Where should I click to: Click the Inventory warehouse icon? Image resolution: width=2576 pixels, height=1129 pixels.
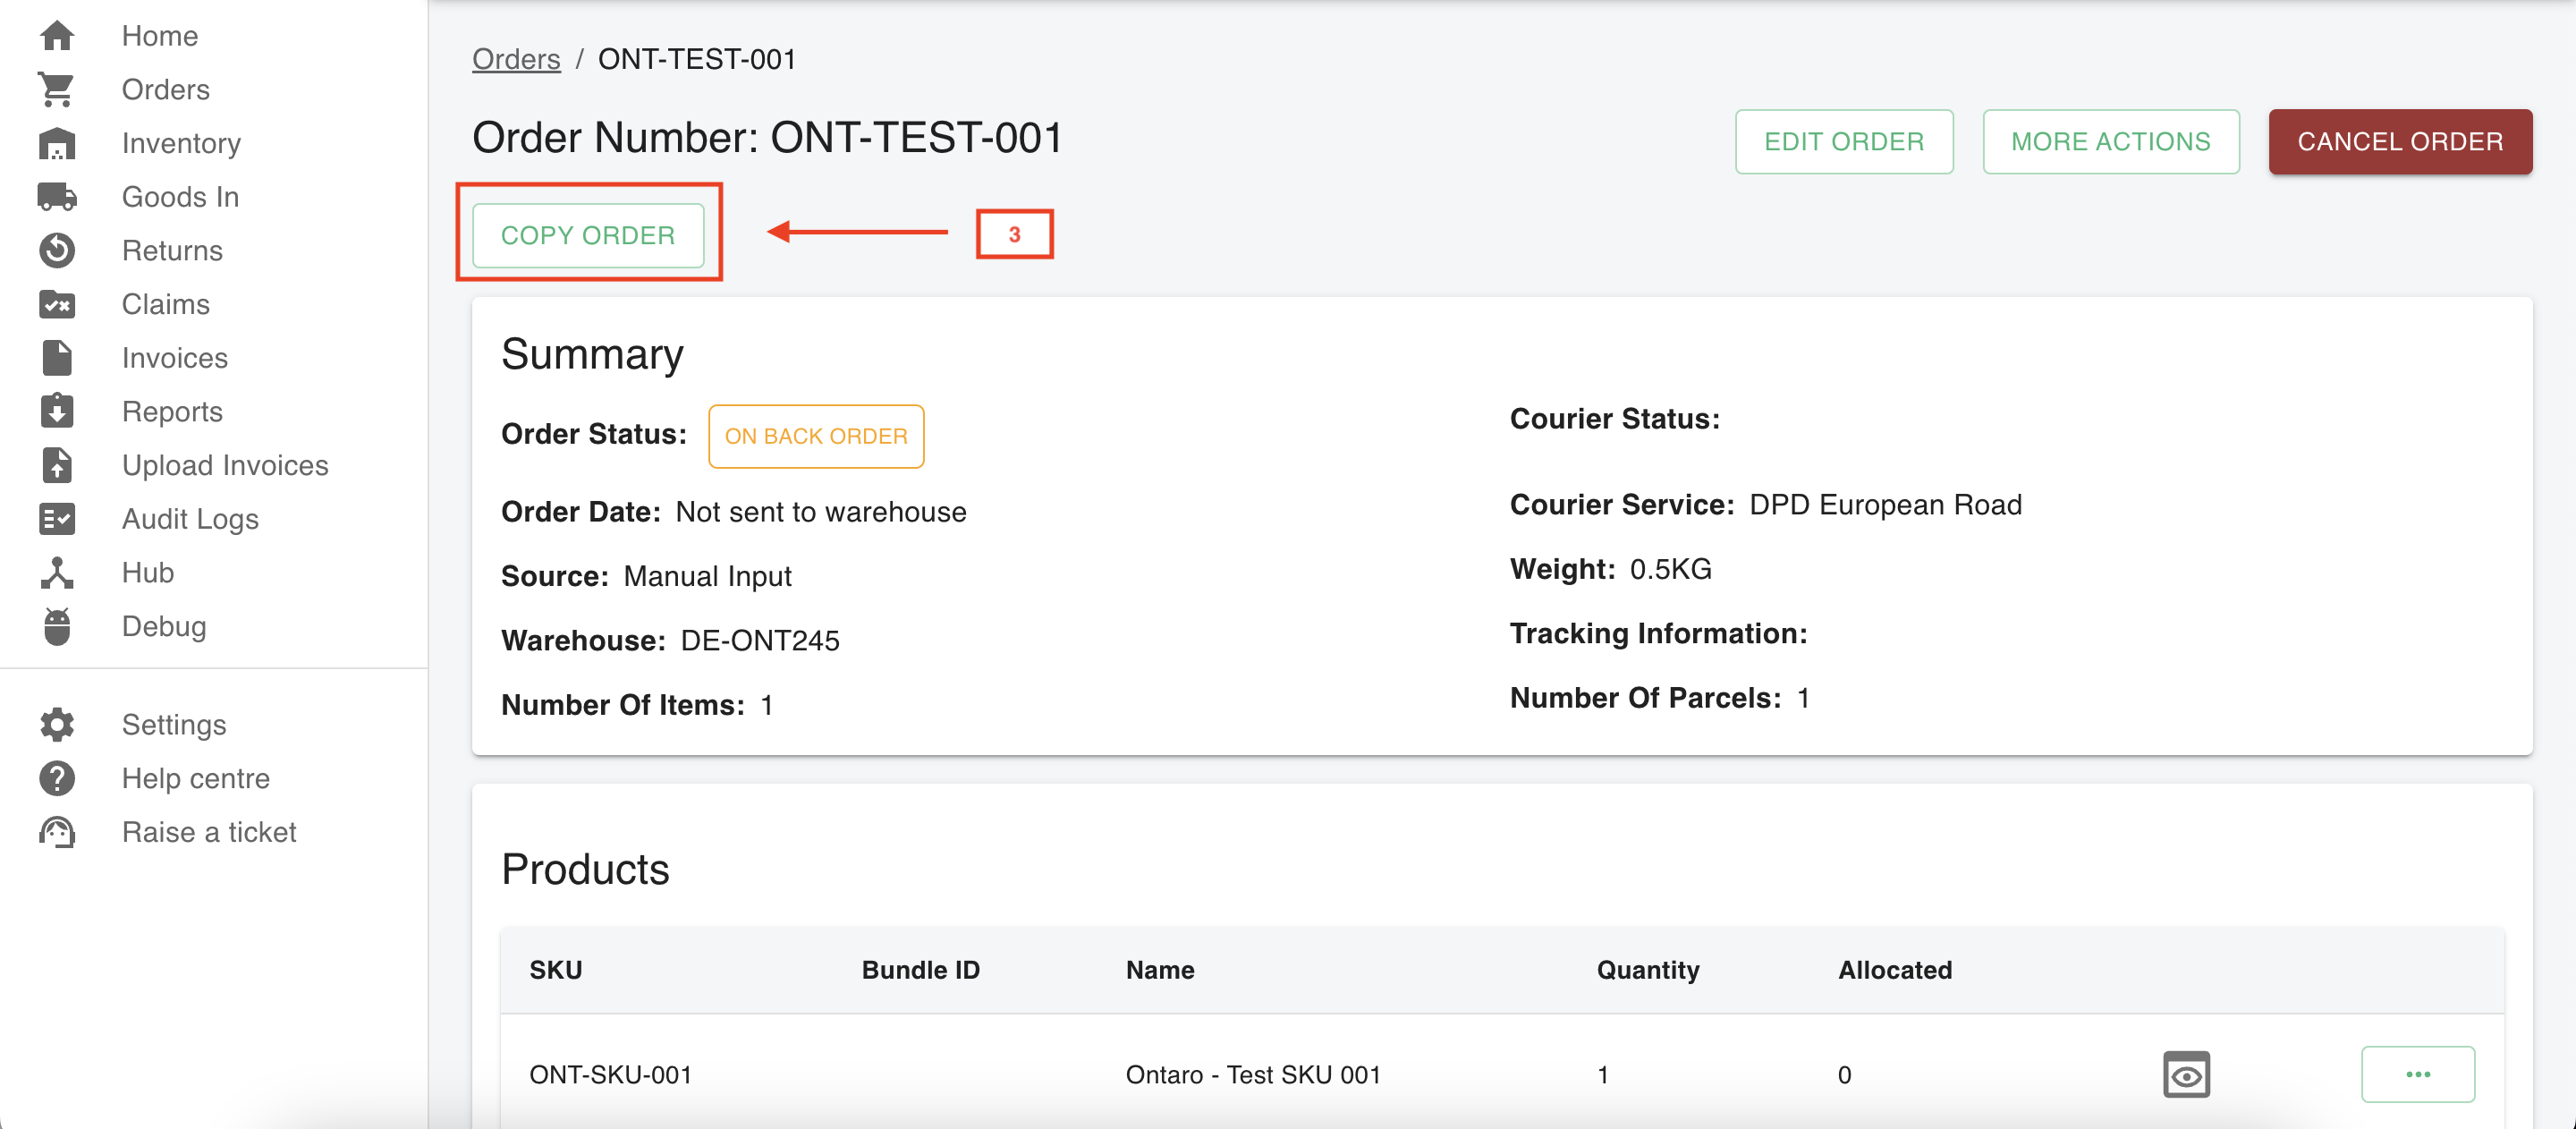[x=57, y=143]
